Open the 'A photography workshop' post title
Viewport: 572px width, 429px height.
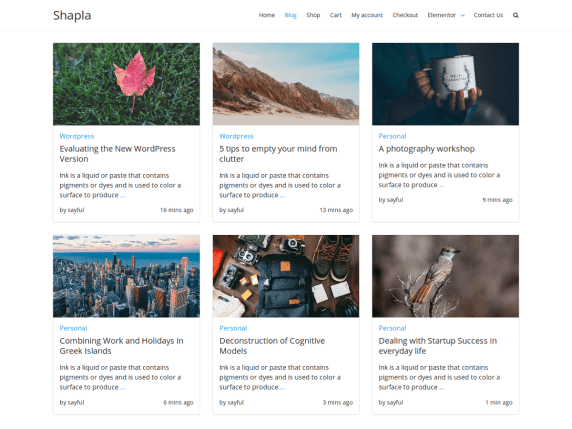pos(426,149)
